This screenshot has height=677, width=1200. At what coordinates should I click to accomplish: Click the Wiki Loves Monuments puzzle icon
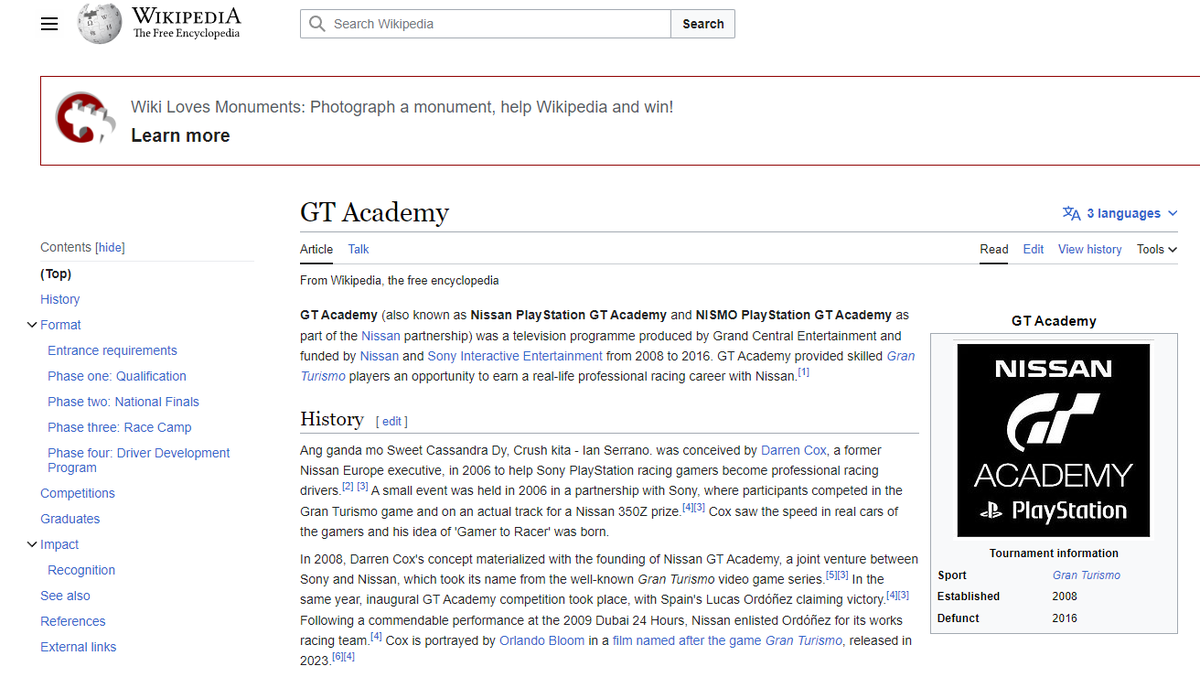coord(84,120)
